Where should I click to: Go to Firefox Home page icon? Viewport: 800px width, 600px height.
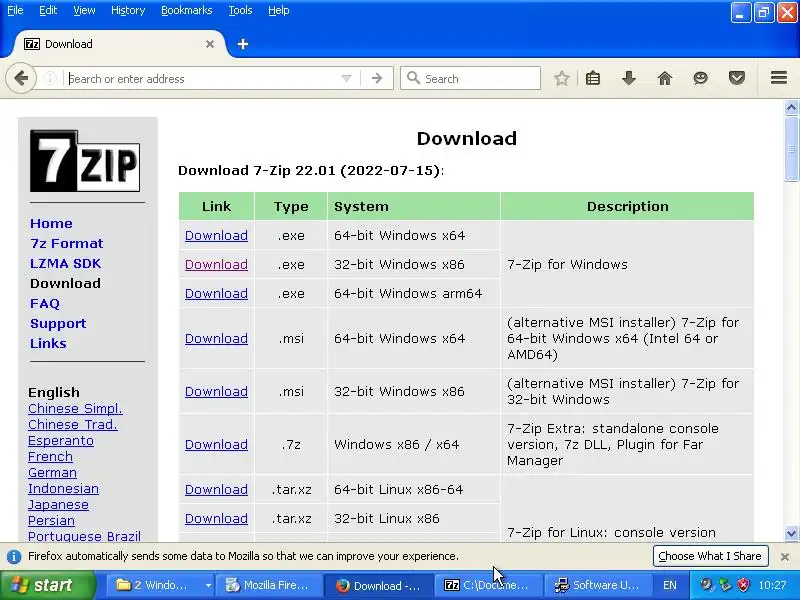click(665, 78)
